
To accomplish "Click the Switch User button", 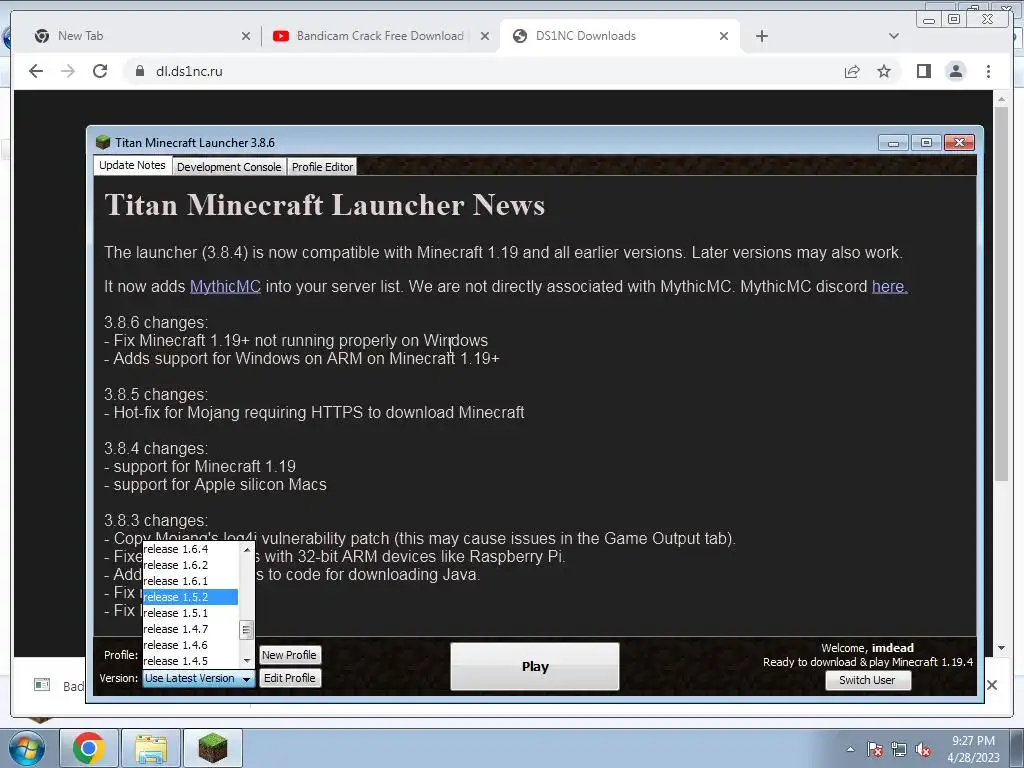I will point(867,680).
